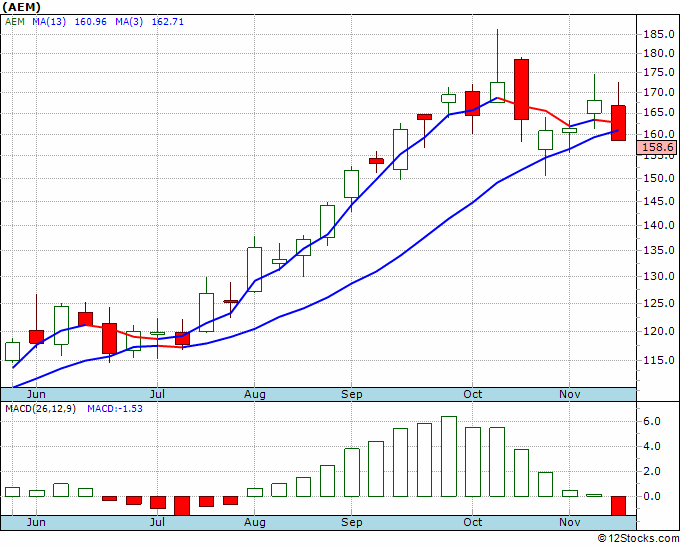Click the 160.0 price axis label

tap(659, 134)
